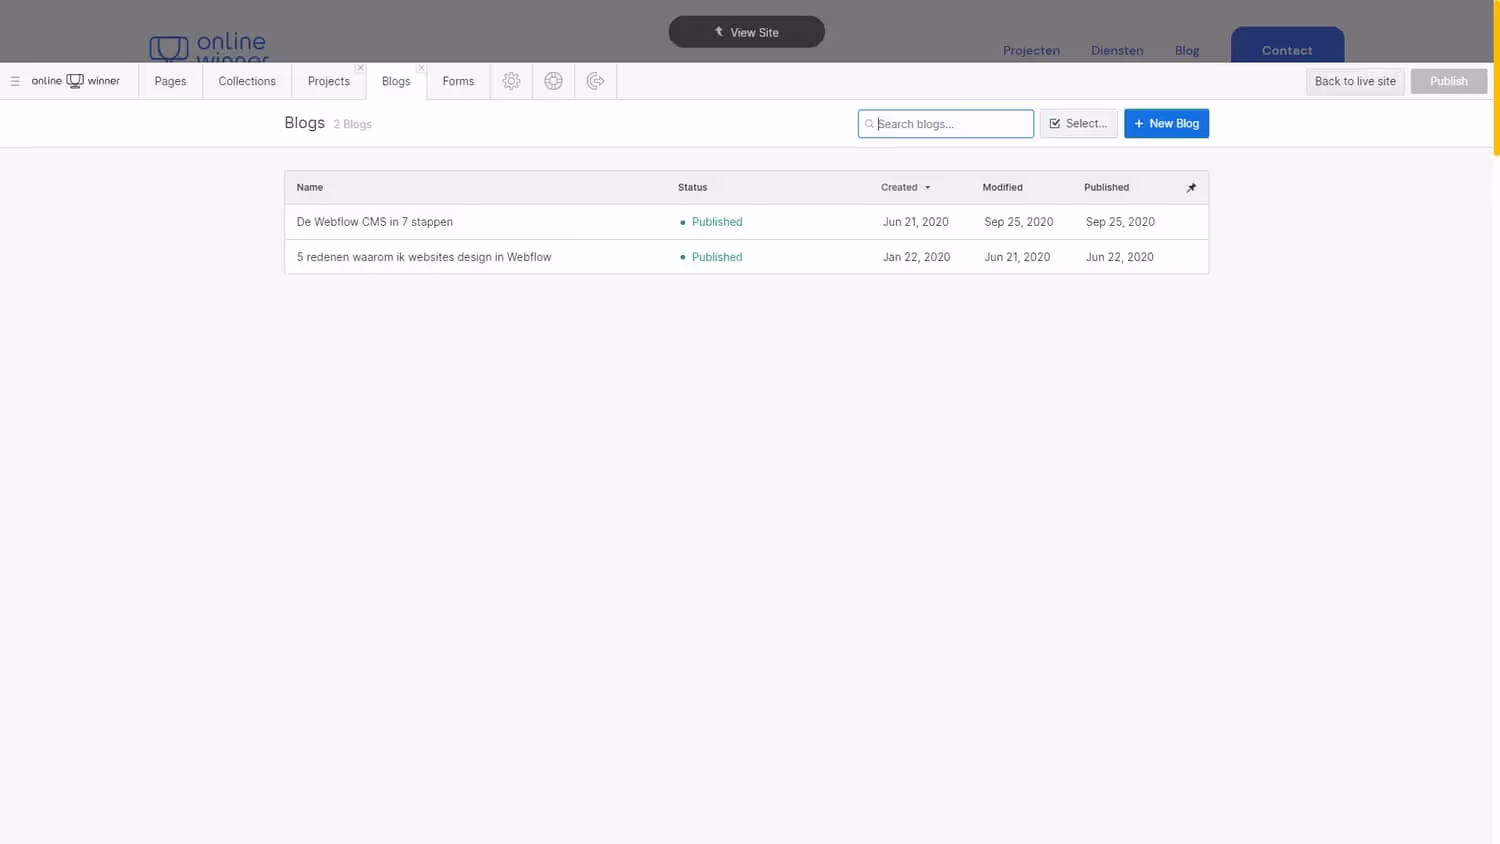Open the Select... items button
Image resolution: width=1500 pixels, height=844 pixels.
(x=1078, y=124)
